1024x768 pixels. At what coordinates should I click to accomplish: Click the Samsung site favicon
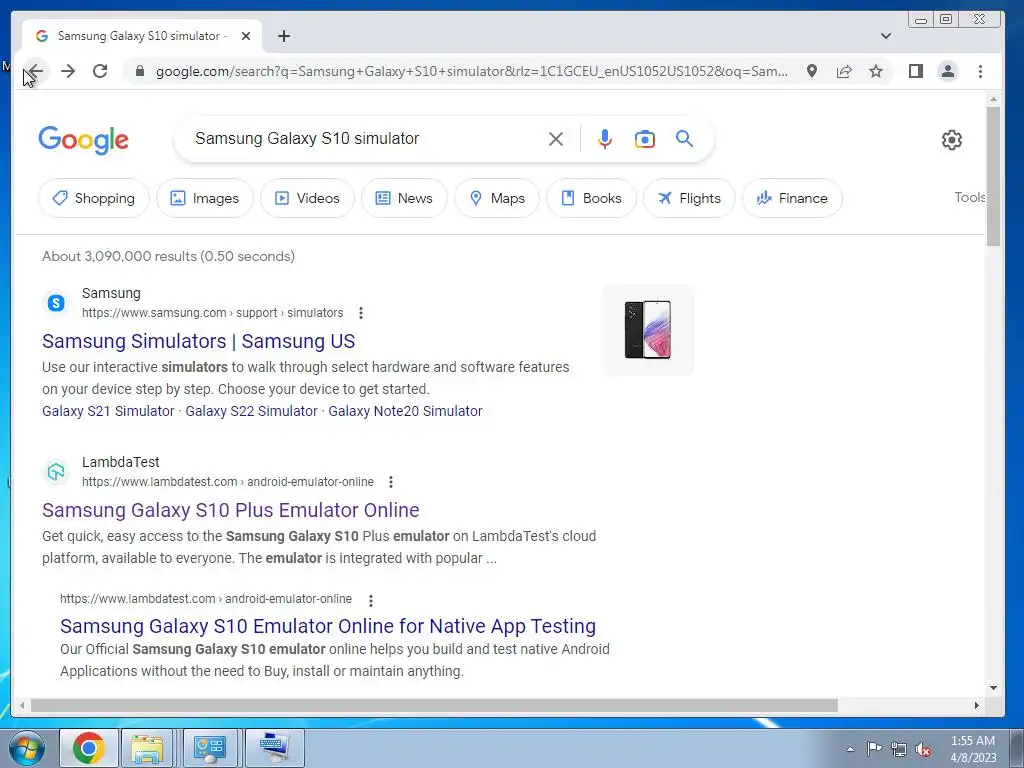click(56, 303)
